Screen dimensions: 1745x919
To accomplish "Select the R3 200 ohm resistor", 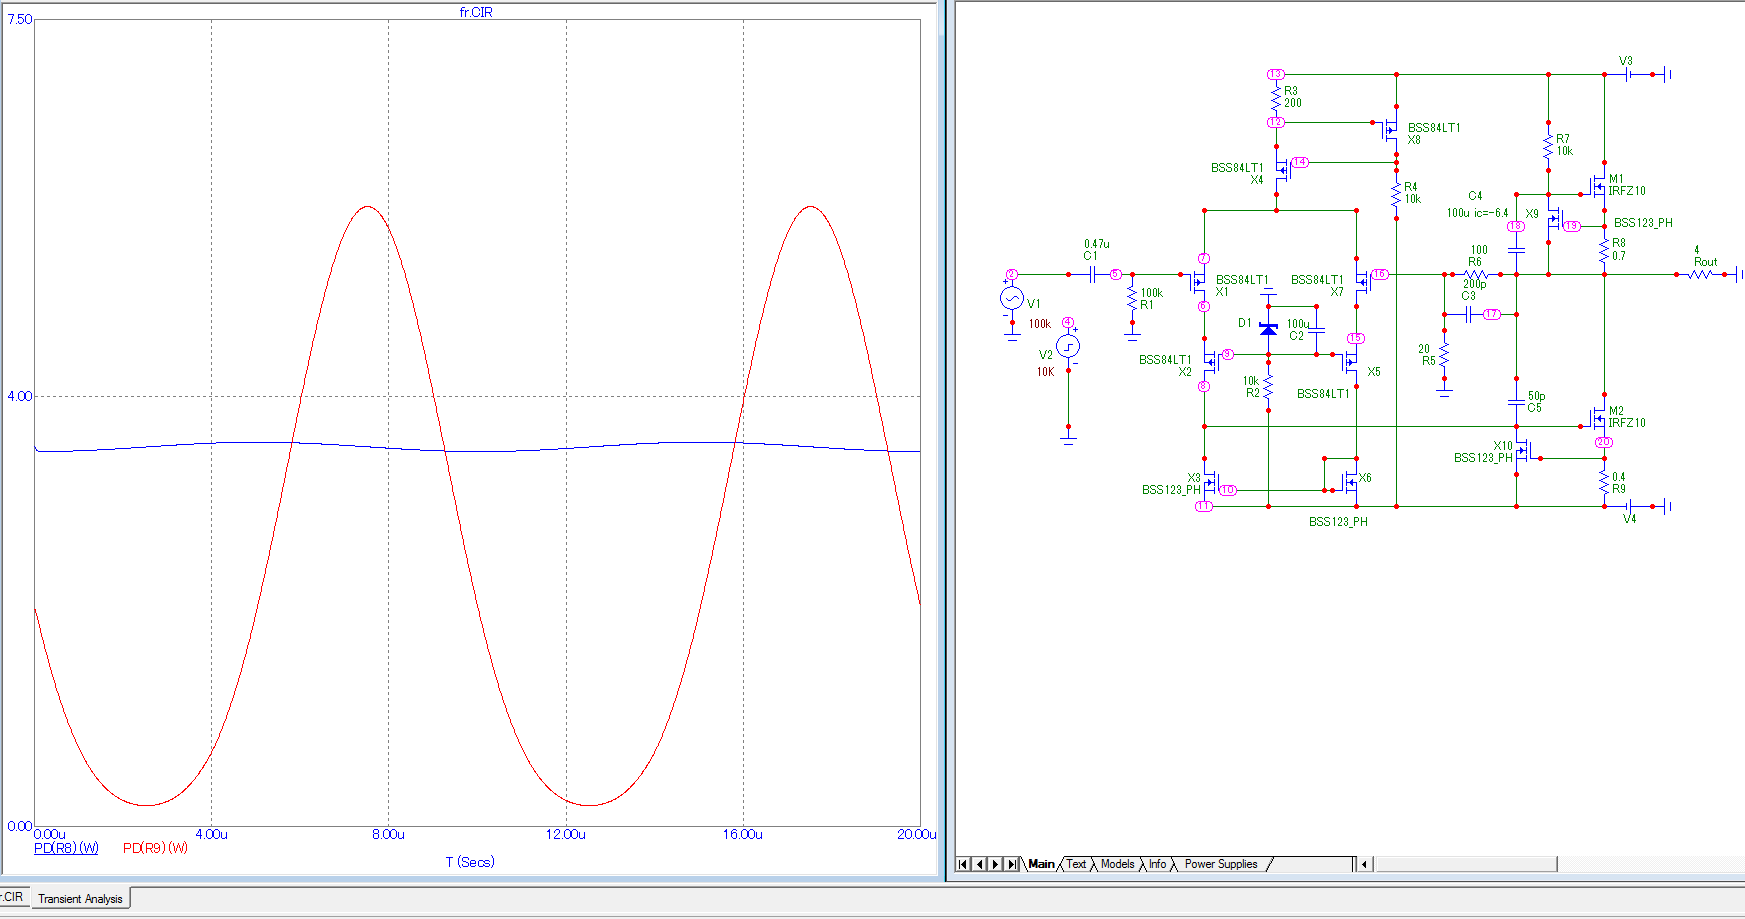I will (x=1276, y=98).
